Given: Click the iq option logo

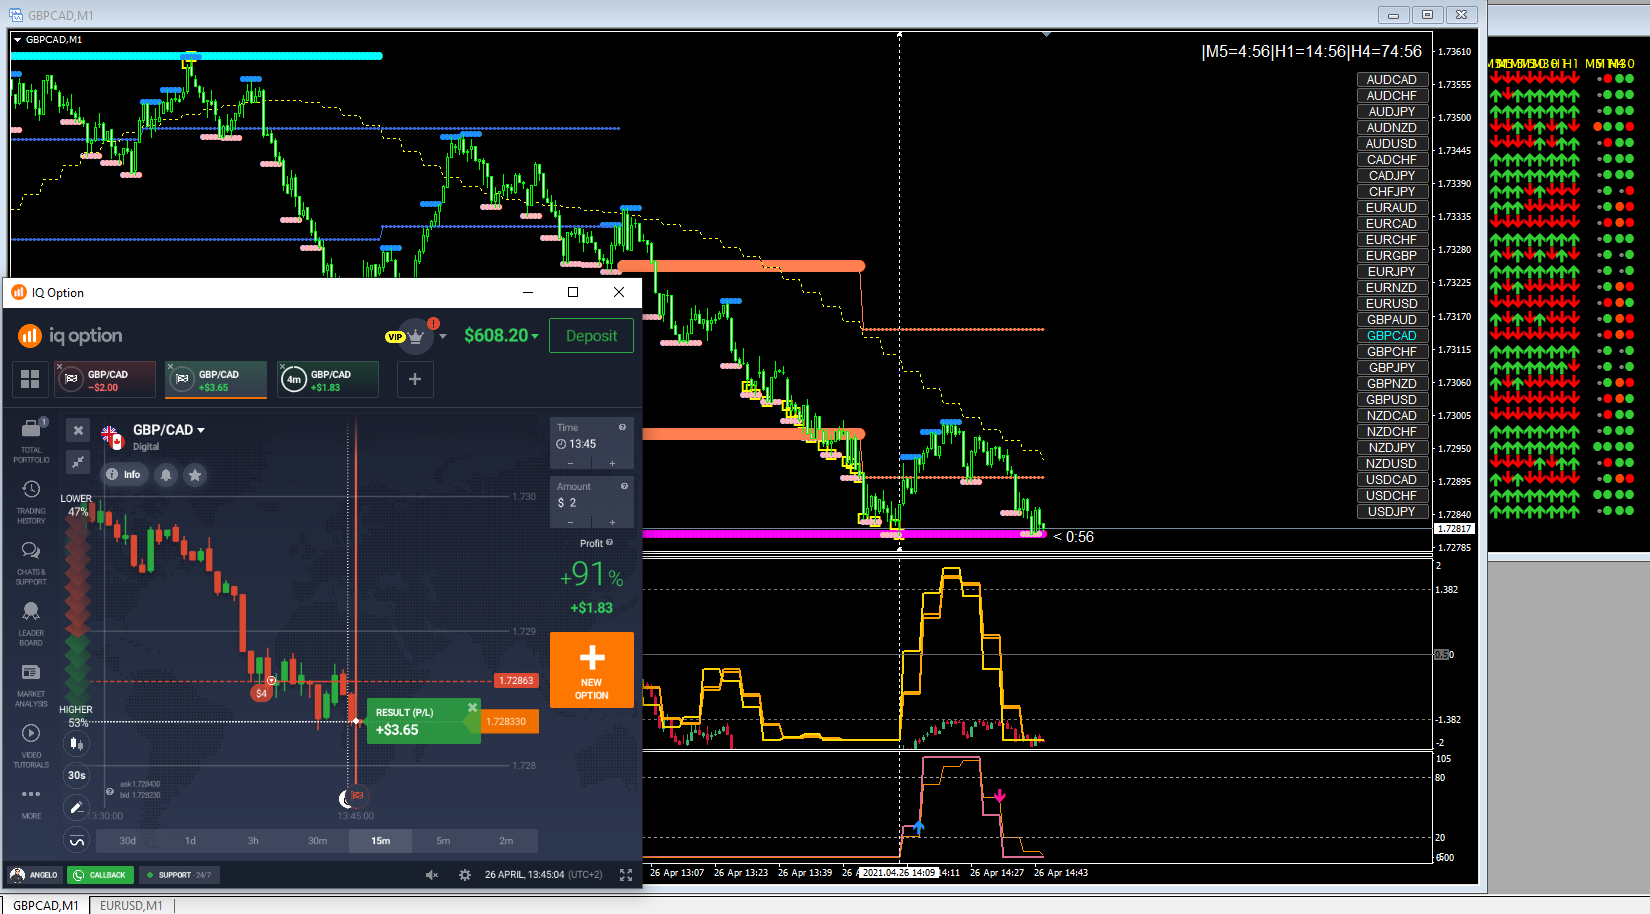Looking at the screenshot, I should [70, 335].
